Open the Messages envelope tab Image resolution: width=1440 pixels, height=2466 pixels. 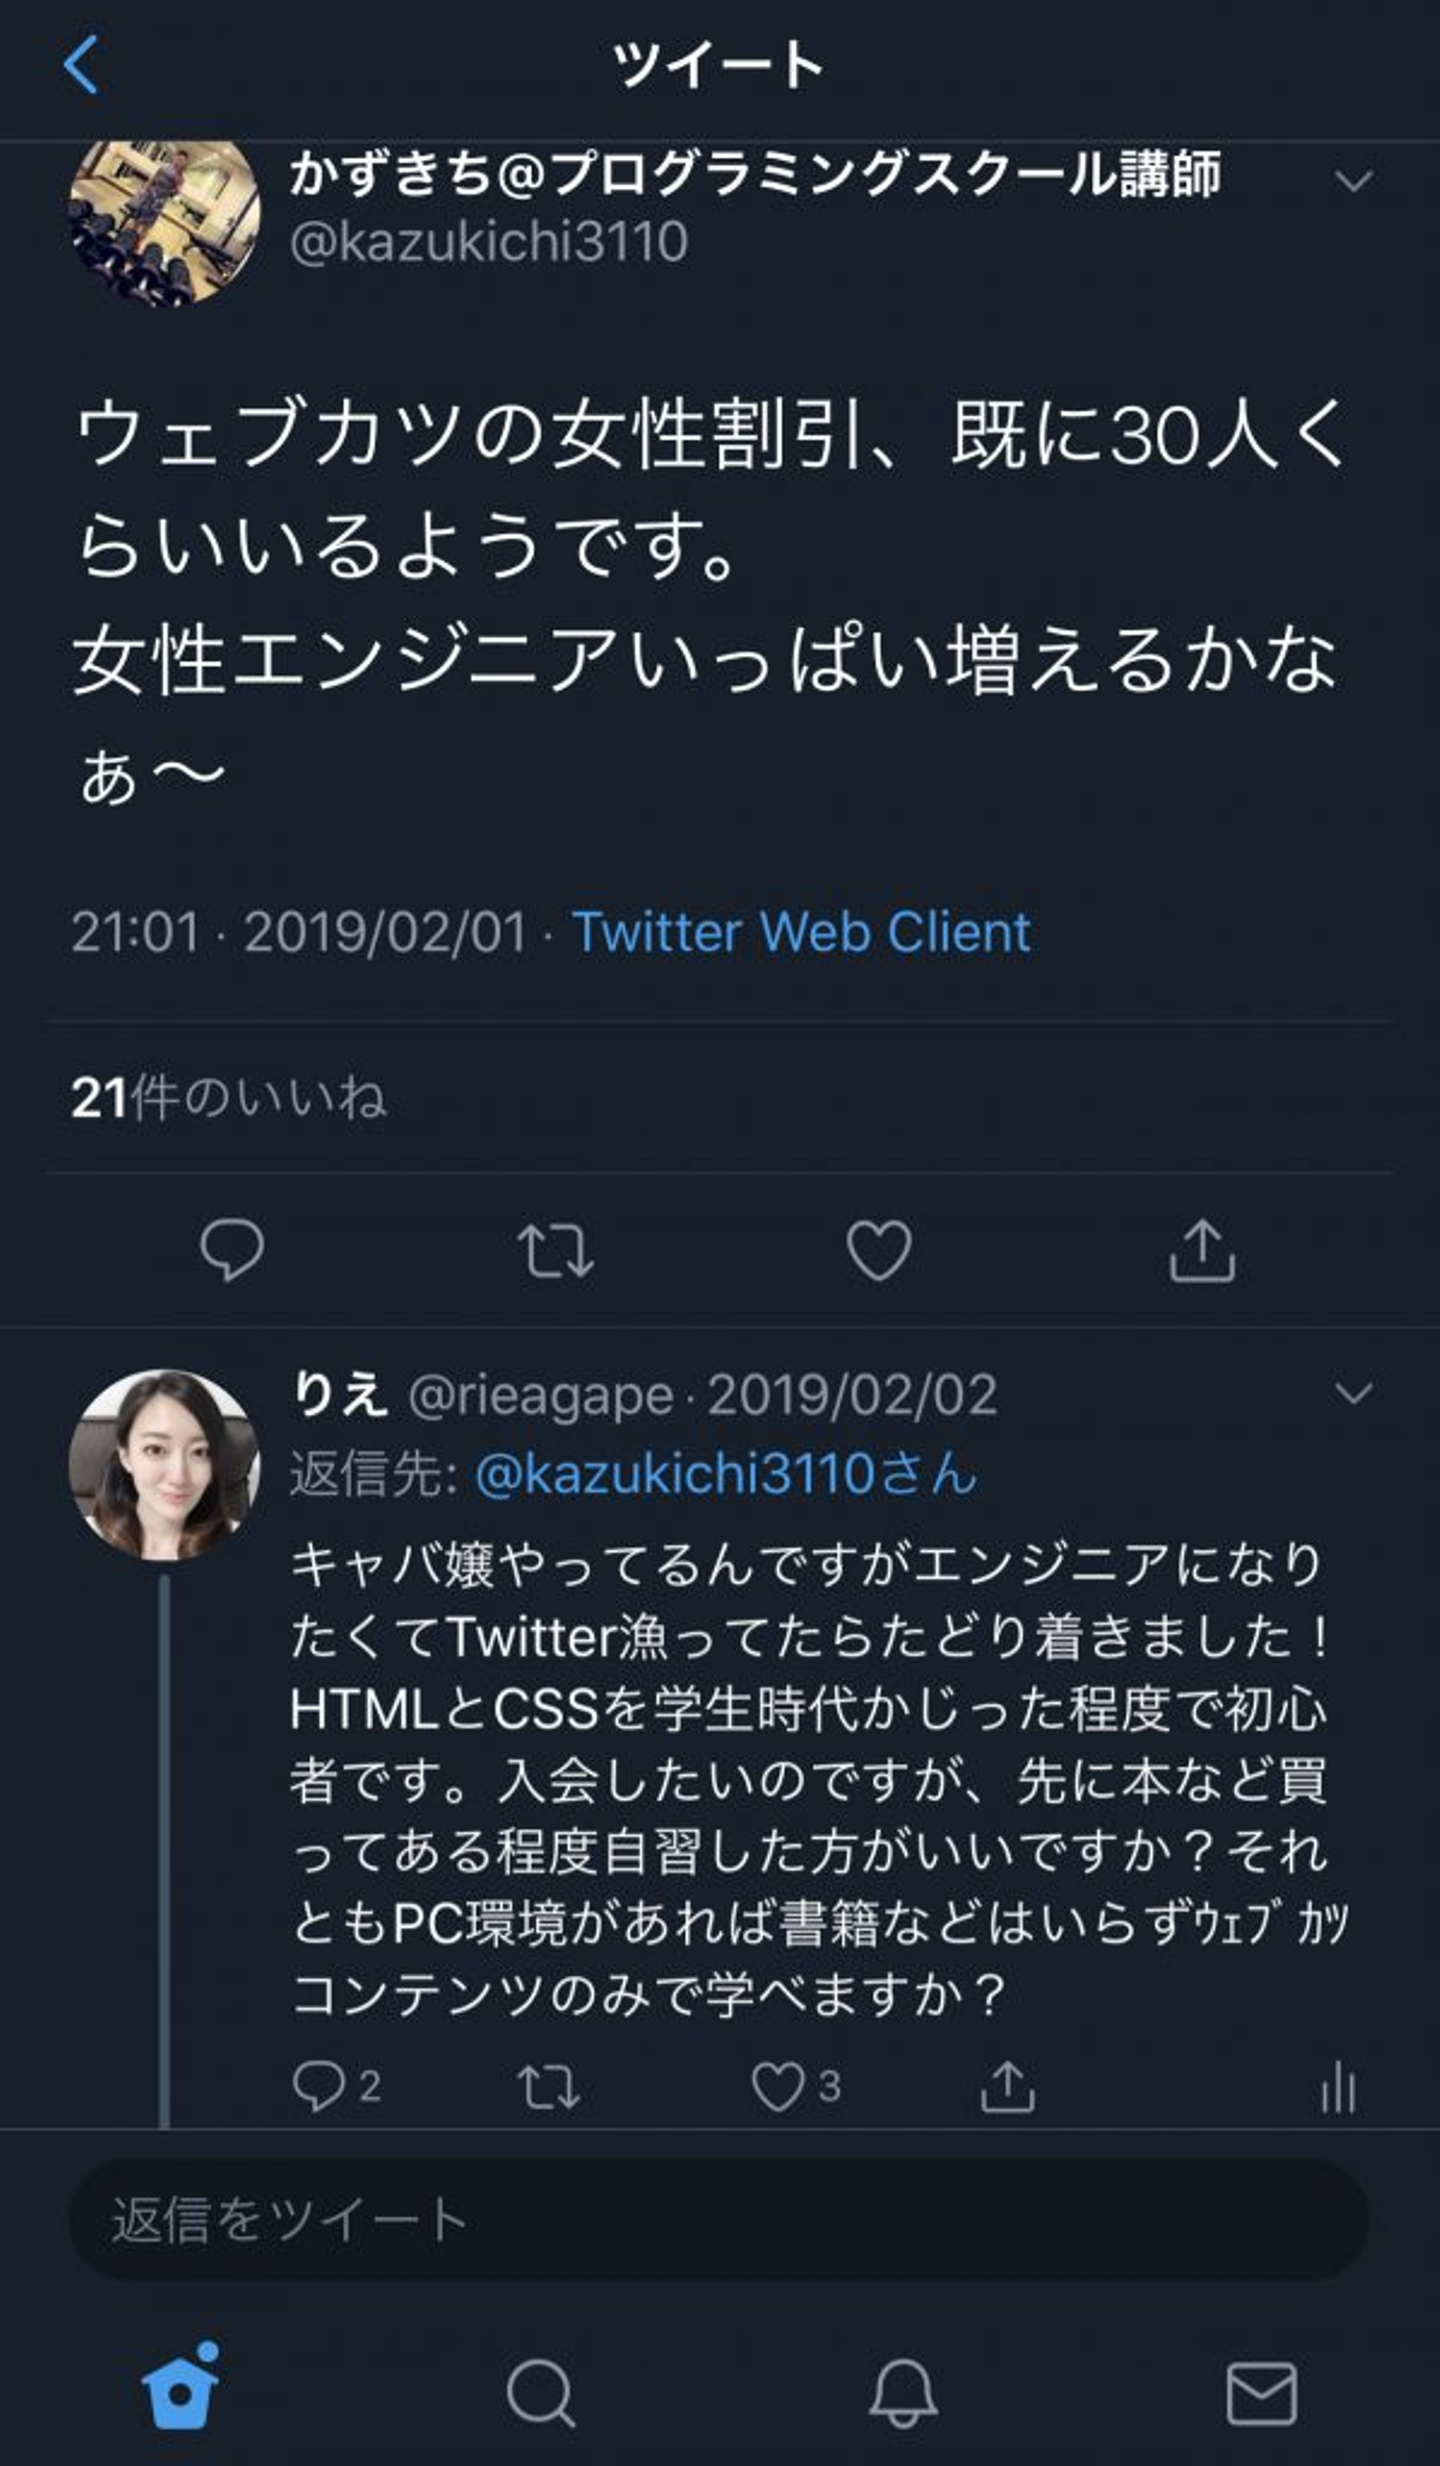pos(1261,2393)
